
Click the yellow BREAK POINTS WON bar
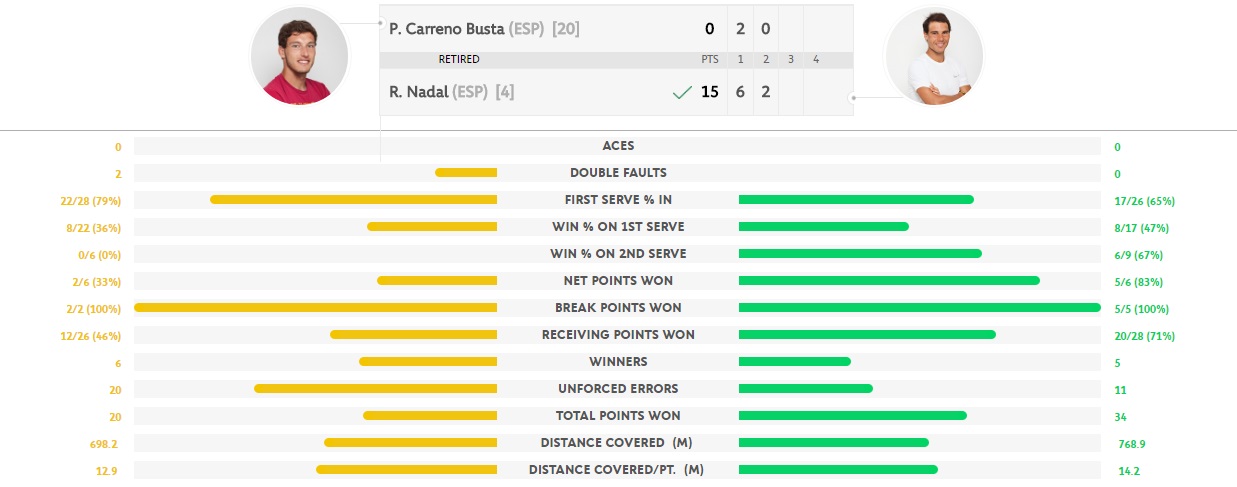[x=315, y=308]
